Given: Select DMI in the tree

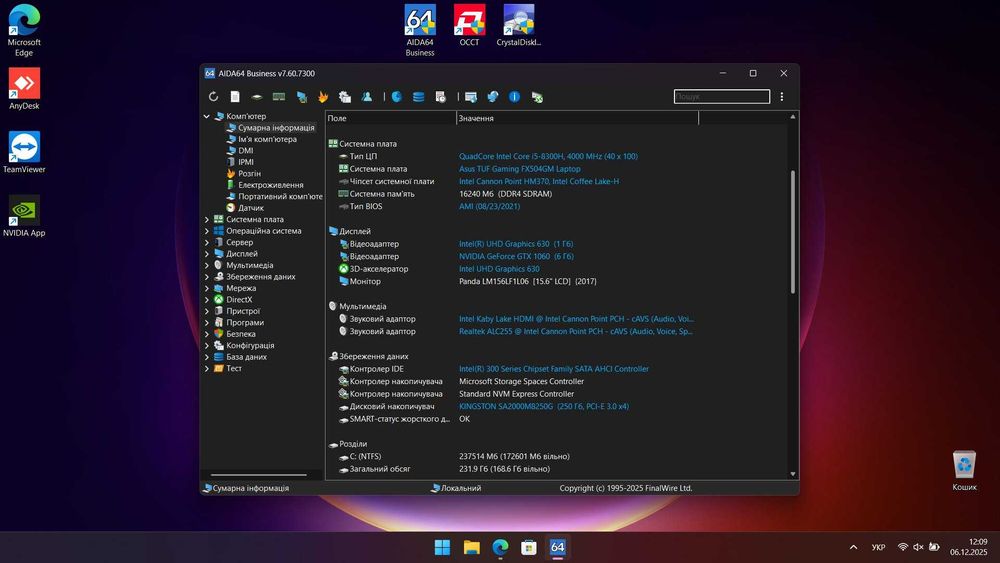Looking at the screenshot, I should [x=246, y=150].
